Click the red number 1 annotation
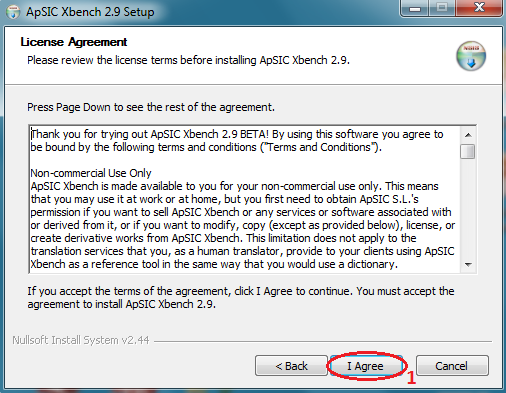 tap(411, 378)
